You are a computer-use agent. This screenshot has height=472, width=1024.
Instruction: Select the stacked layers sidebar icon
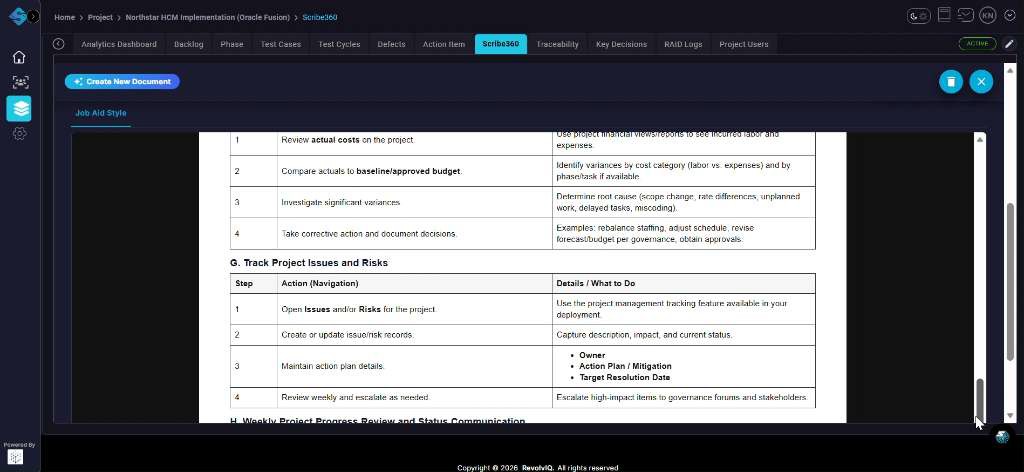19,108
